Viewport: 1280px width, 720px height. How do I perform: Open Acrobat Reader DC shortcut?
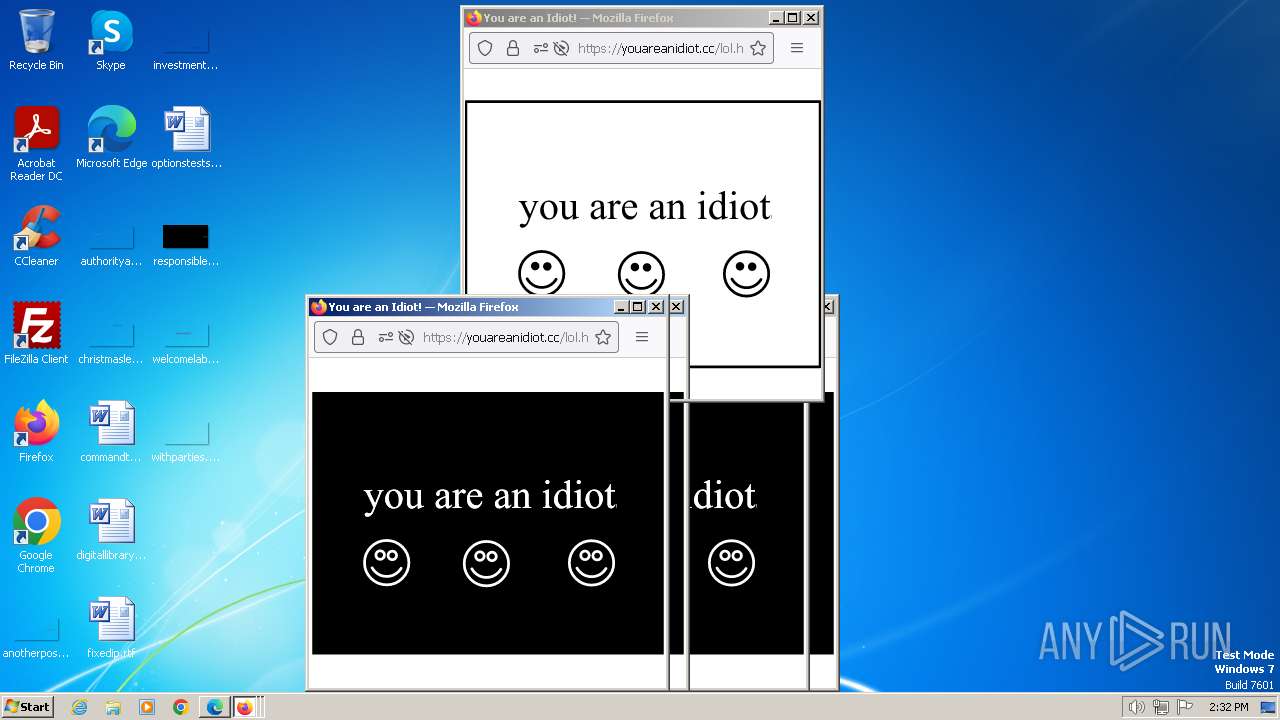click(36, 143)
